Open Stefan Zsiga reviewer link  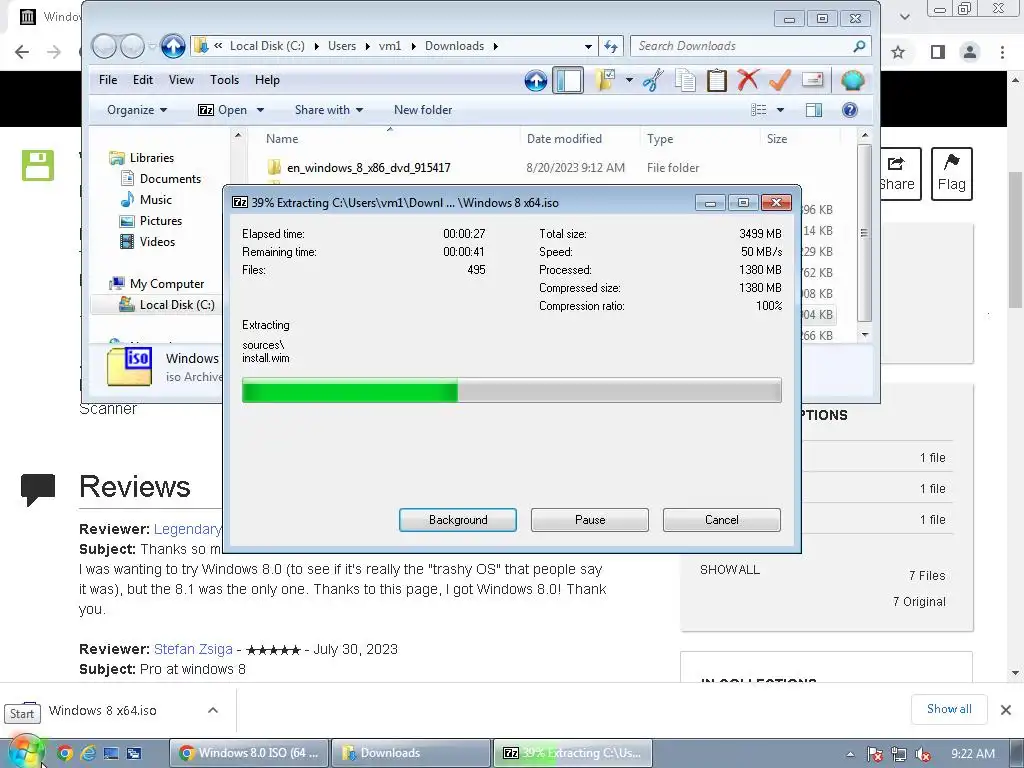pyautogui.click(x=193, y=649)
